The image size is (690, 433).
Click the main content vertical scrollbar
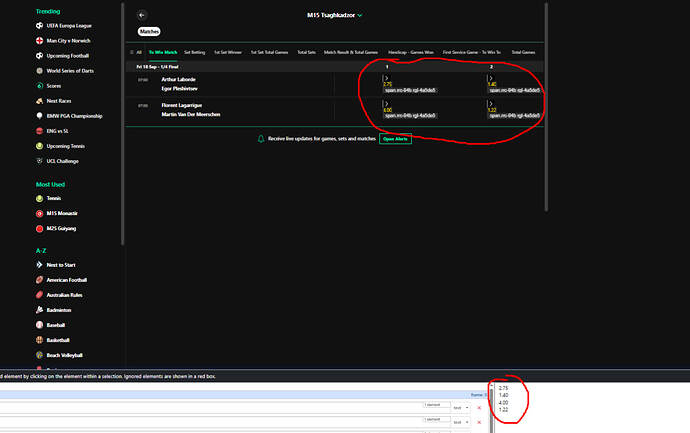pos(546,107)
